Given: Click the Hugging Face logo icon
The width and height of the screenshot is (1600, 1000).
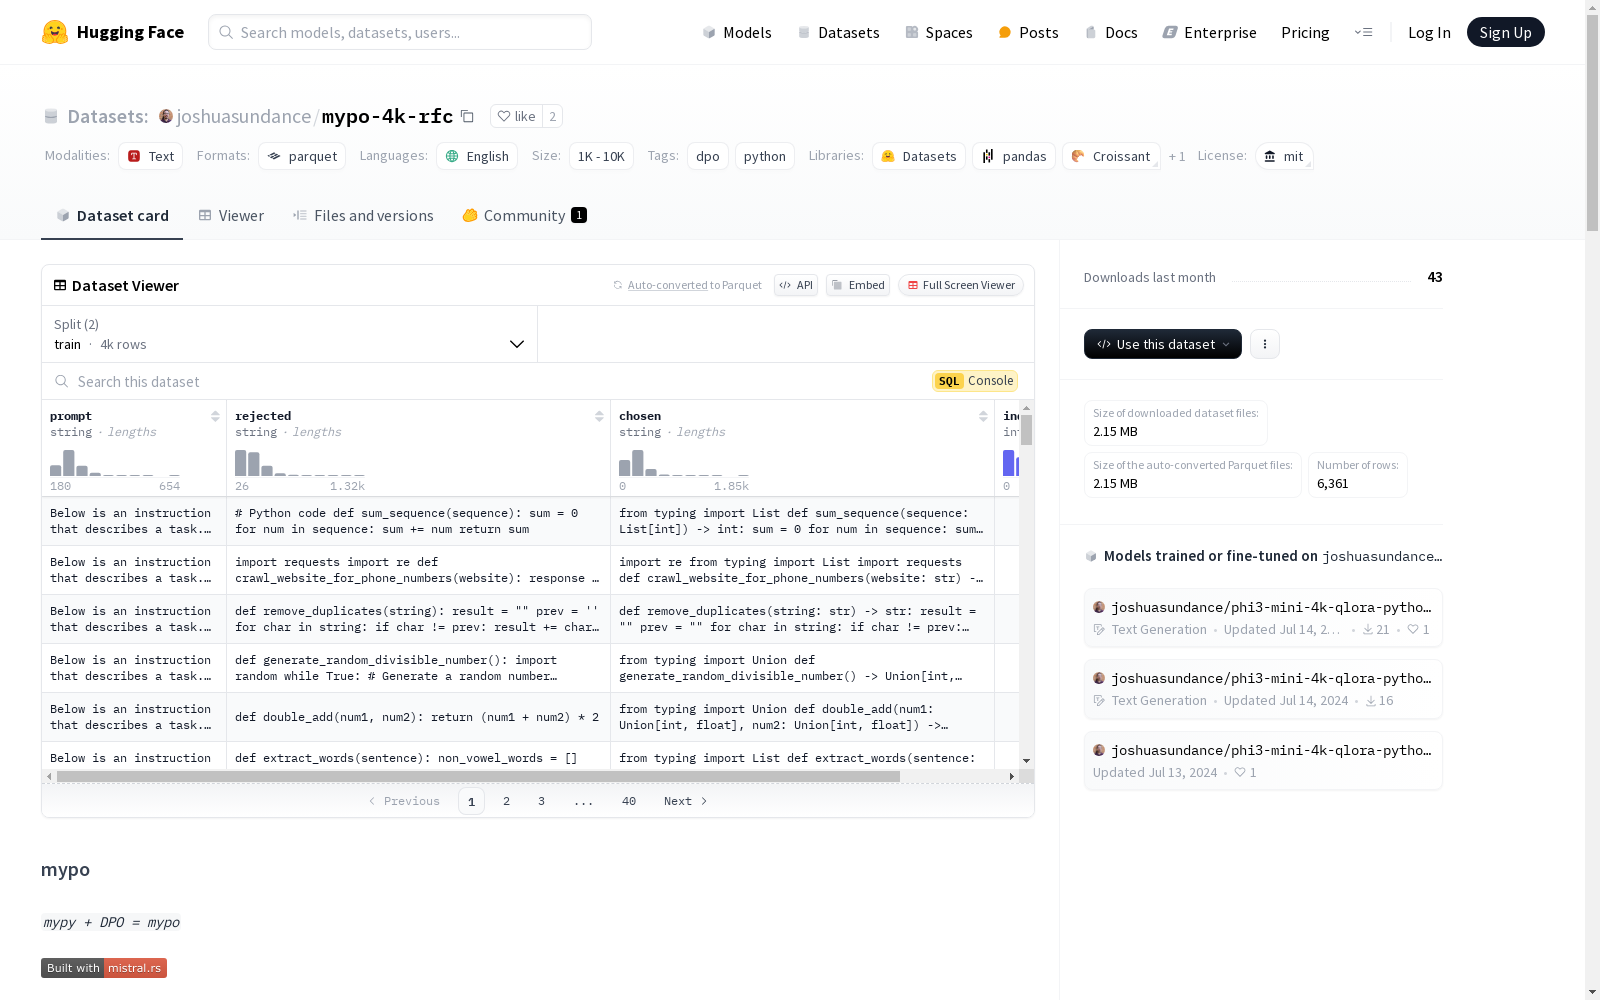Looking at the screenshot, I should pyautogui.click(x=55, y=32).
